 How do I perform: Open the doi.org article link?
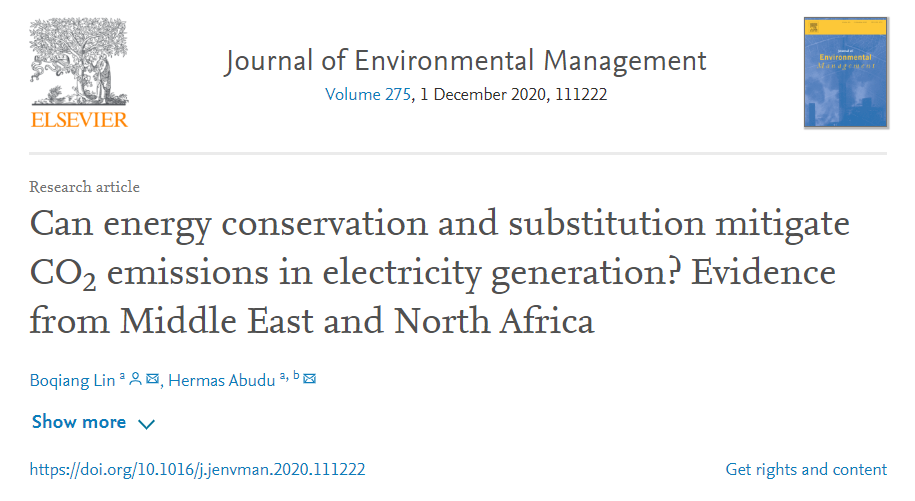point(197,469)
